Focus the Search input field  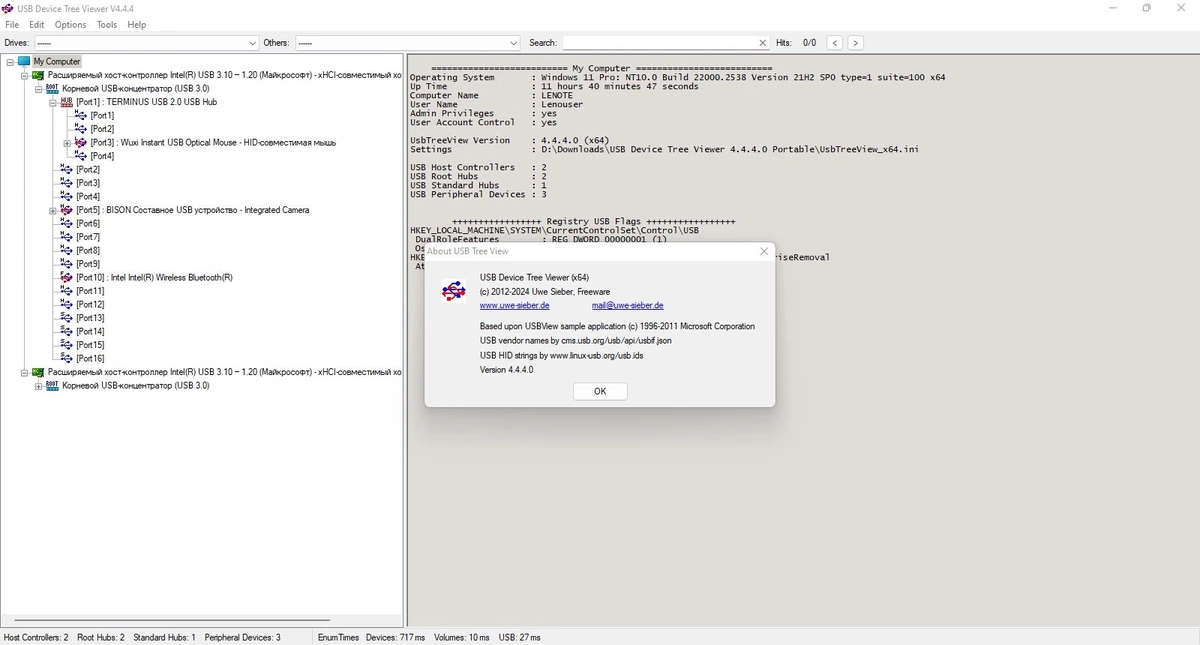coord(660,43)
